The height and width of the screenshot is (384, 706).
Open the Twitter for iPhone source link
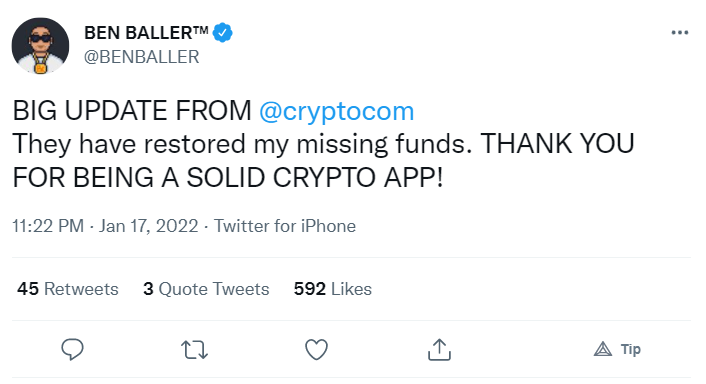click(285, 226)
